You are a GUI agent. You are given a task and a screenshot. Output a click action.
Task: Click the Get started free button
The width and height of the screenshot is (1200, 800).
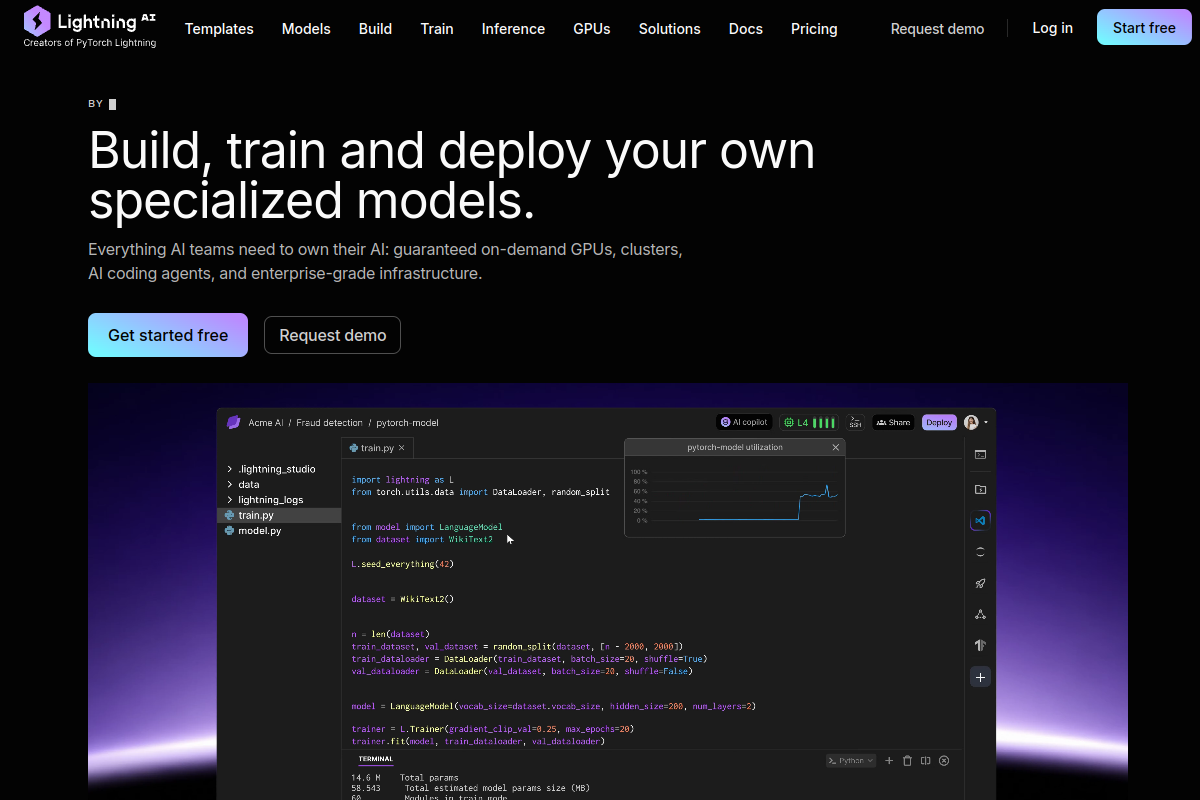point(168,335)
